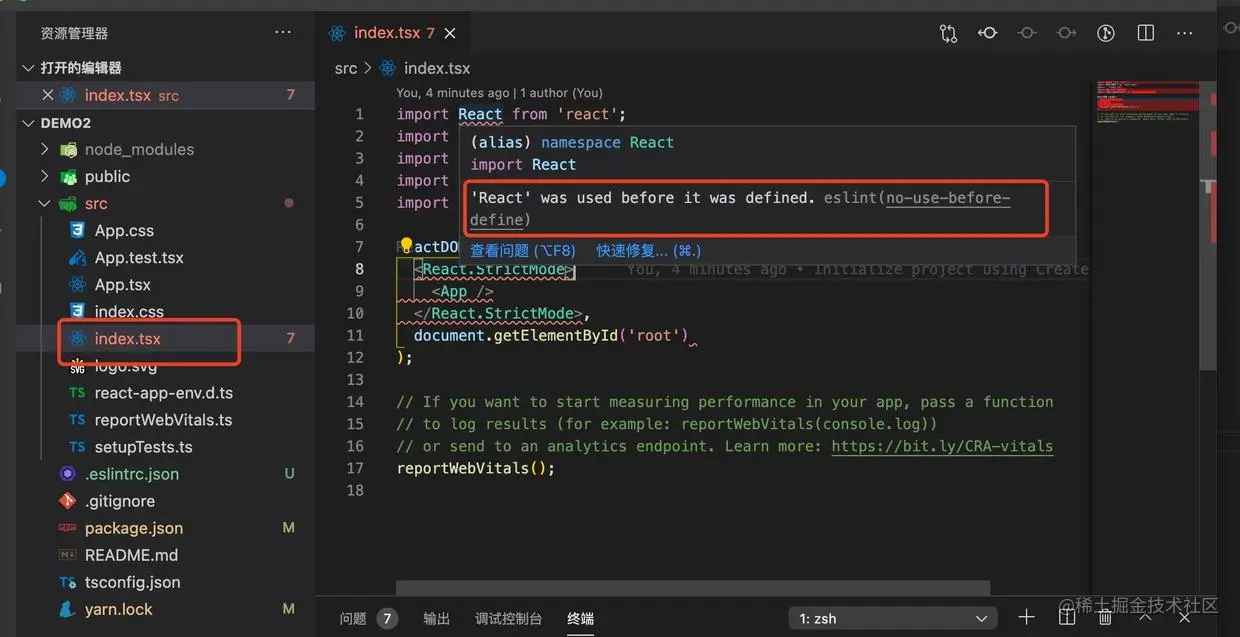
Task: Click the src breadcrumb segment
Action: point(346,68)
